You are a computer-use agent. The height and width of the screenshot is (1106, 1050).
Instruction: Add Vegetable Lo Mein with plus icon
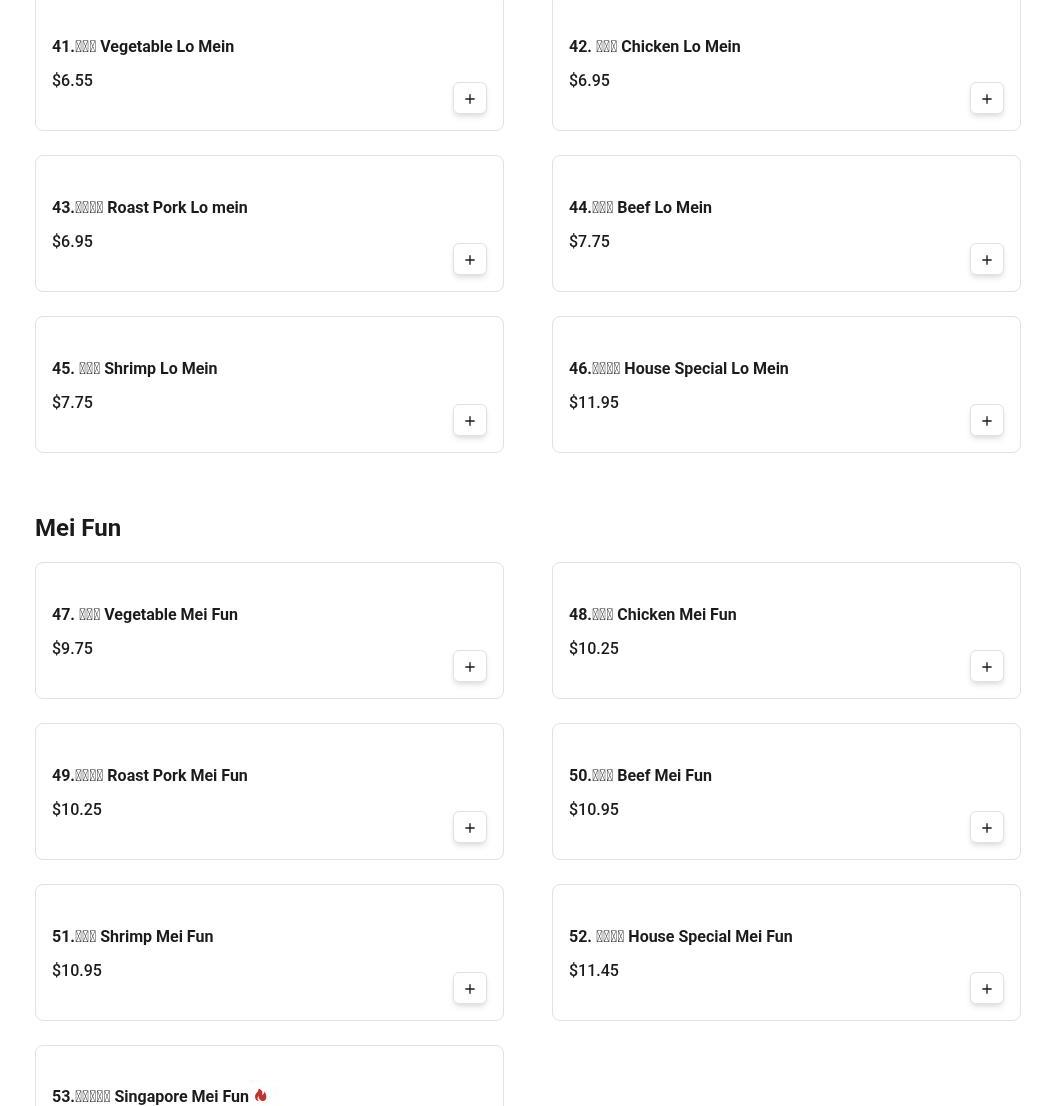(470, 99)
